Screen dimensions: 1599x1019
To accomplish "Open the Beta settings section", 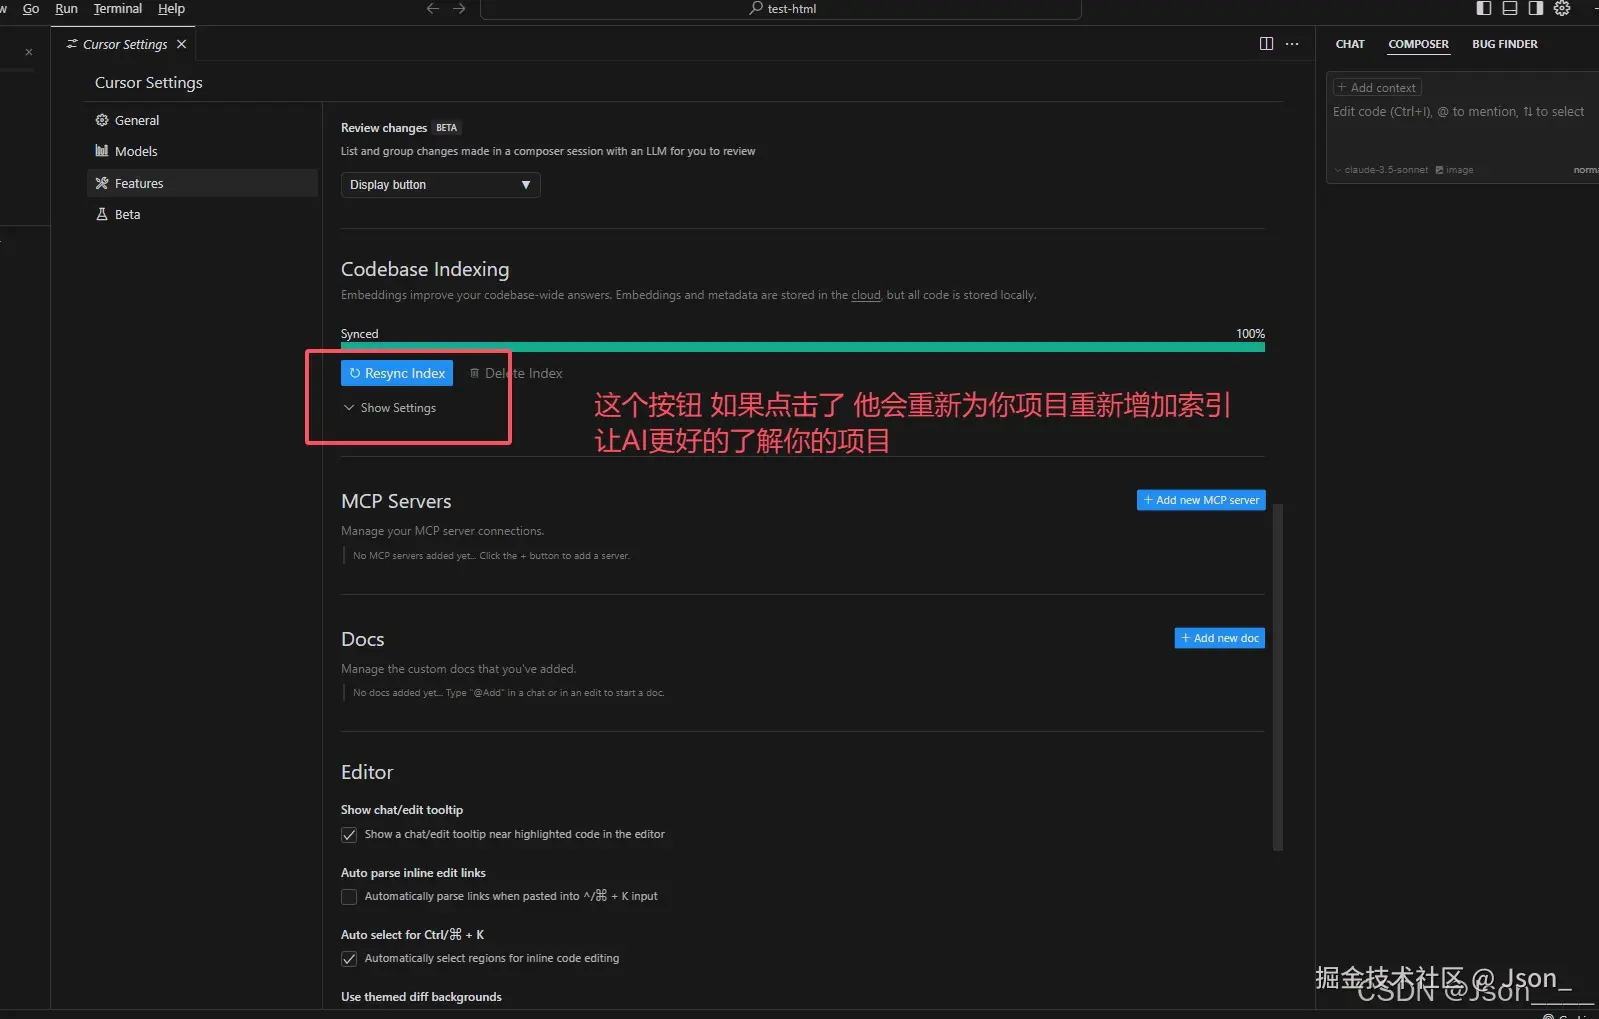I will [x=202, y=214].
